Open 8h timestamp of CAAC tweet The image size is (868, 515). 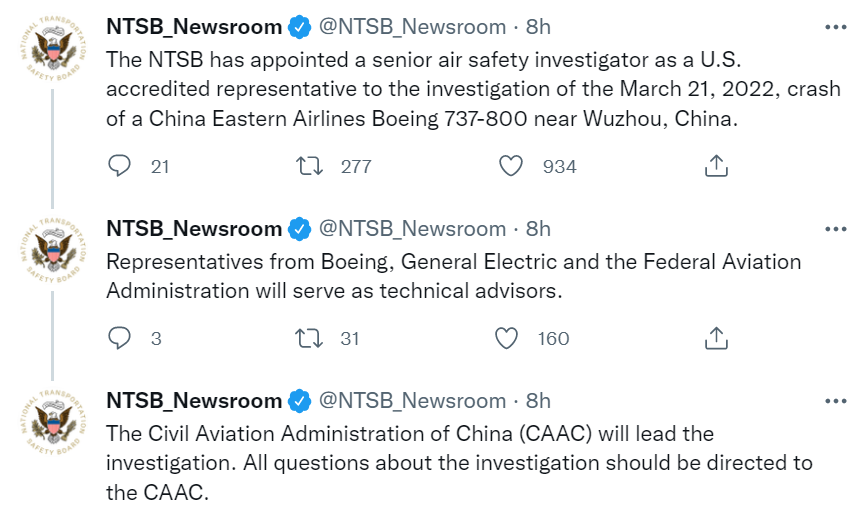point(538,400)
